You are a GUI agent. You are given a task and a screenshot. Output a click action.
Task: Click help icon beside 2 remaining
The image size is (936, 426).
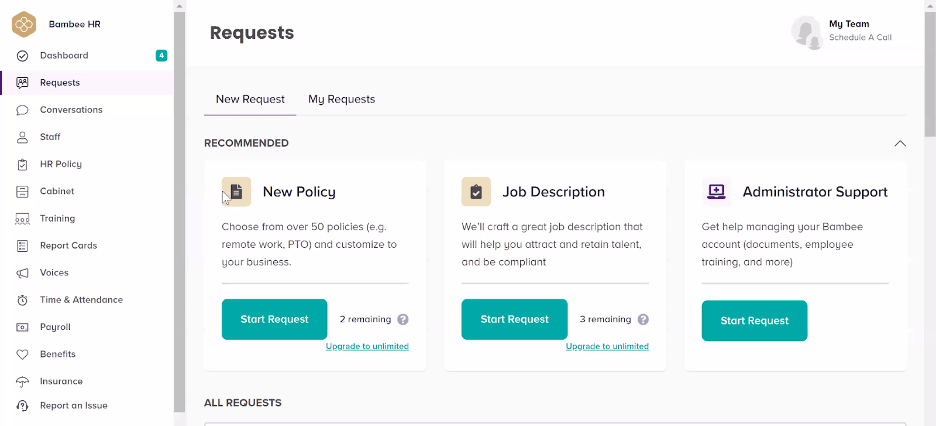pos(403,320)
